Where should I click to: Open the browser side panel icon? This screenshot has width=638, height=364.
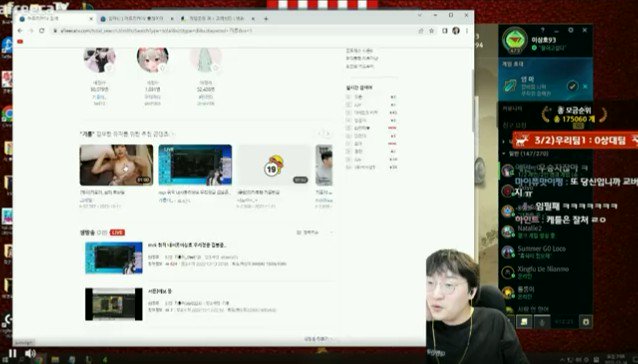[x=445, y=31]
